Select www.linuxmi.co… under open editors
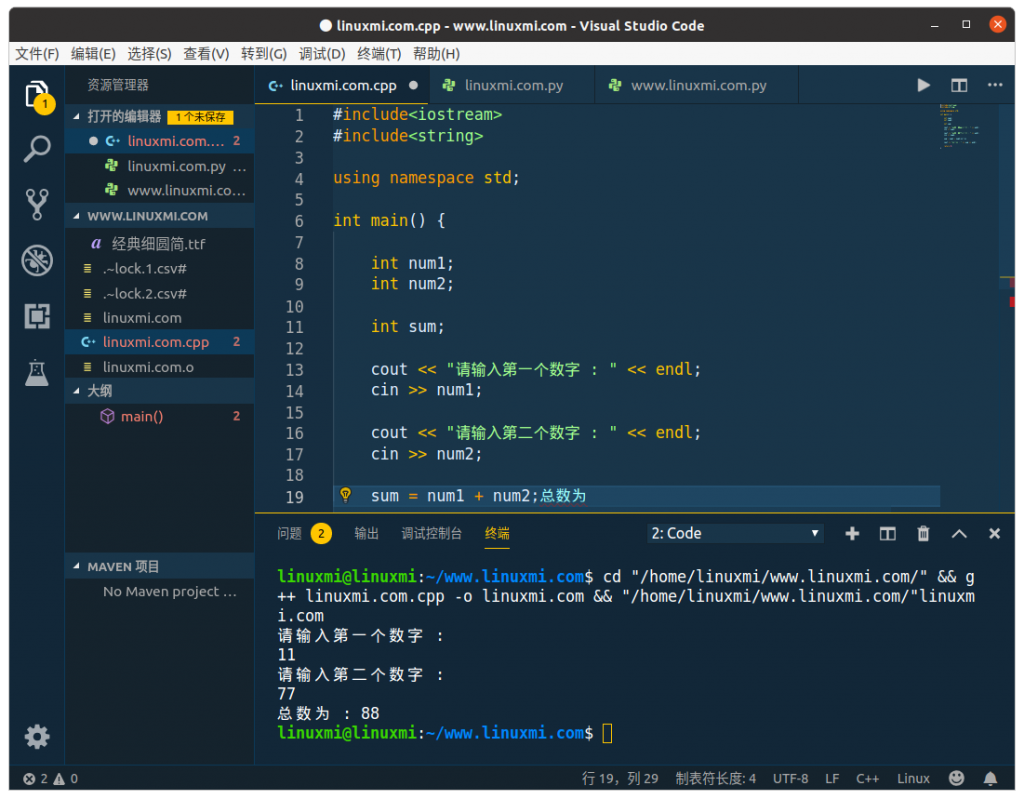 click(x=159, y=190)
